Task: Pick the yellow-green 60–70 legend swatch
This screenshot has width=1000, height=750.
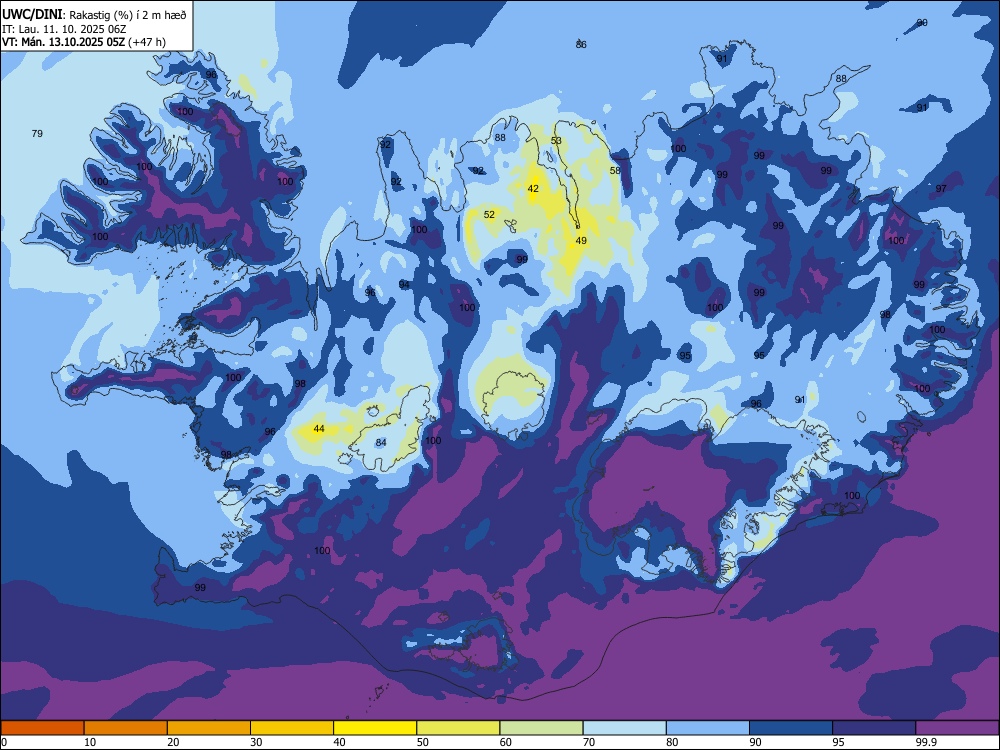Action: (x=541, y=728)
